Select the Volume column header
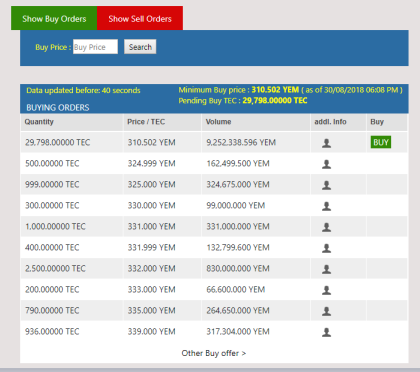 (x=256, y=122)
